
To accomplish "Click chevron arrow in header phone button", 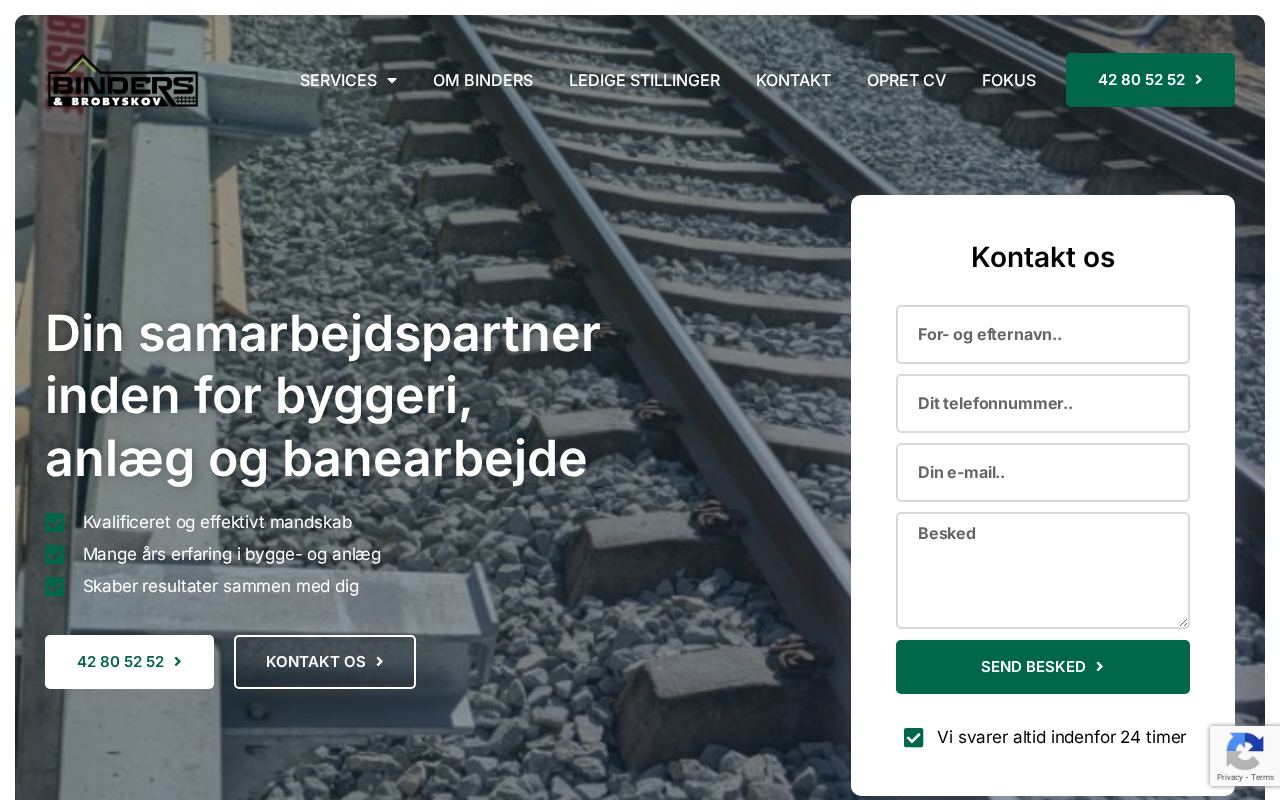I will (x=1199, y=80).
